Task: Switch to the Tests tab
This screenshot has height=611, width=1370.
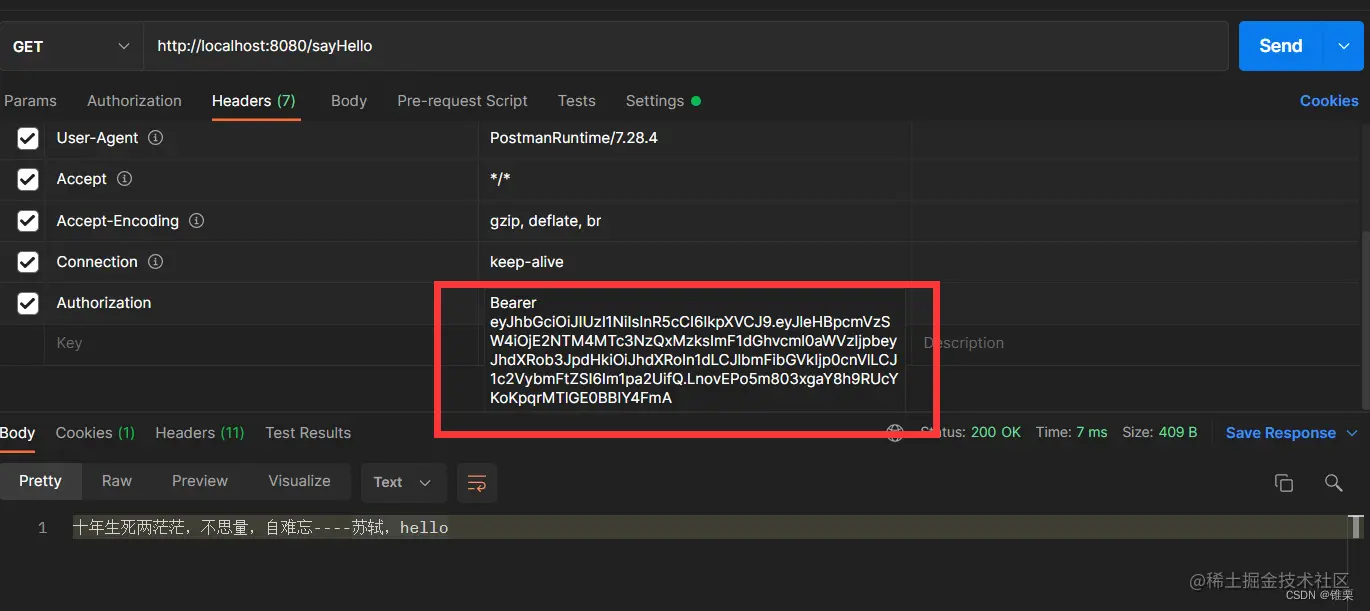Action: pyautogui.click(x=577, y=100)
